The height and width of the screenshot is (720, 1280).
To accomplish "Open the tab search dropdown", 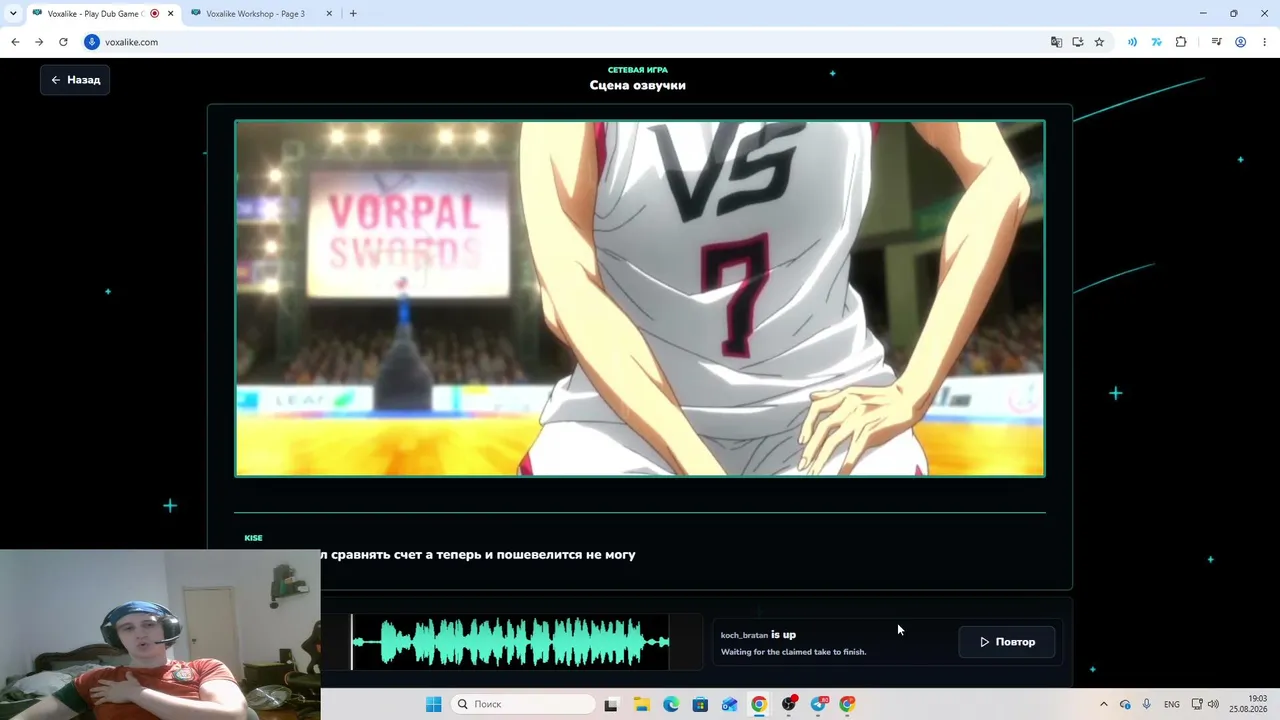I will coord(13,14).
